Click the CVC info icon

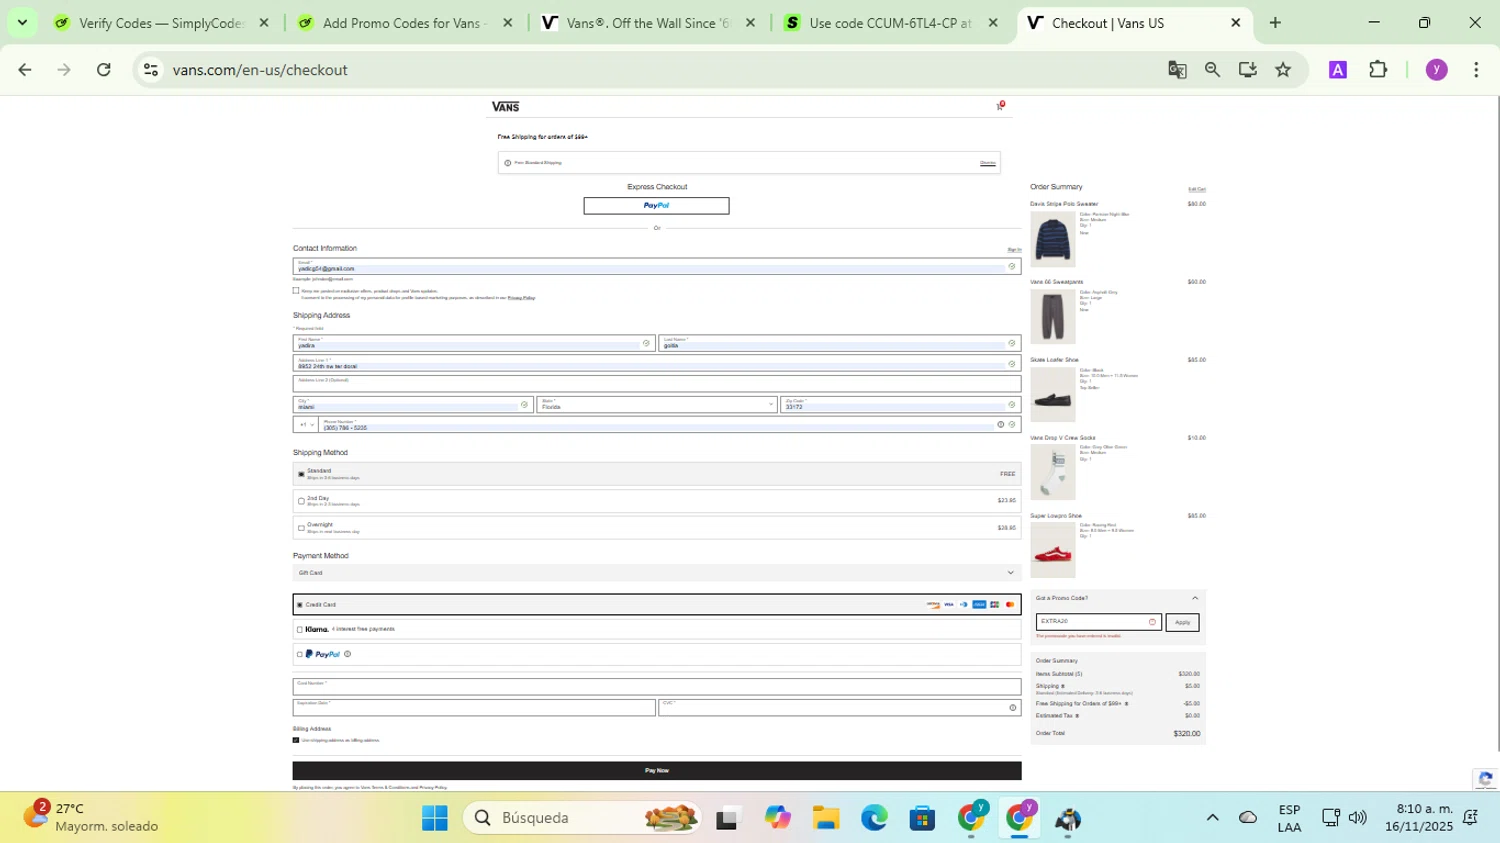pos(1012,708)
